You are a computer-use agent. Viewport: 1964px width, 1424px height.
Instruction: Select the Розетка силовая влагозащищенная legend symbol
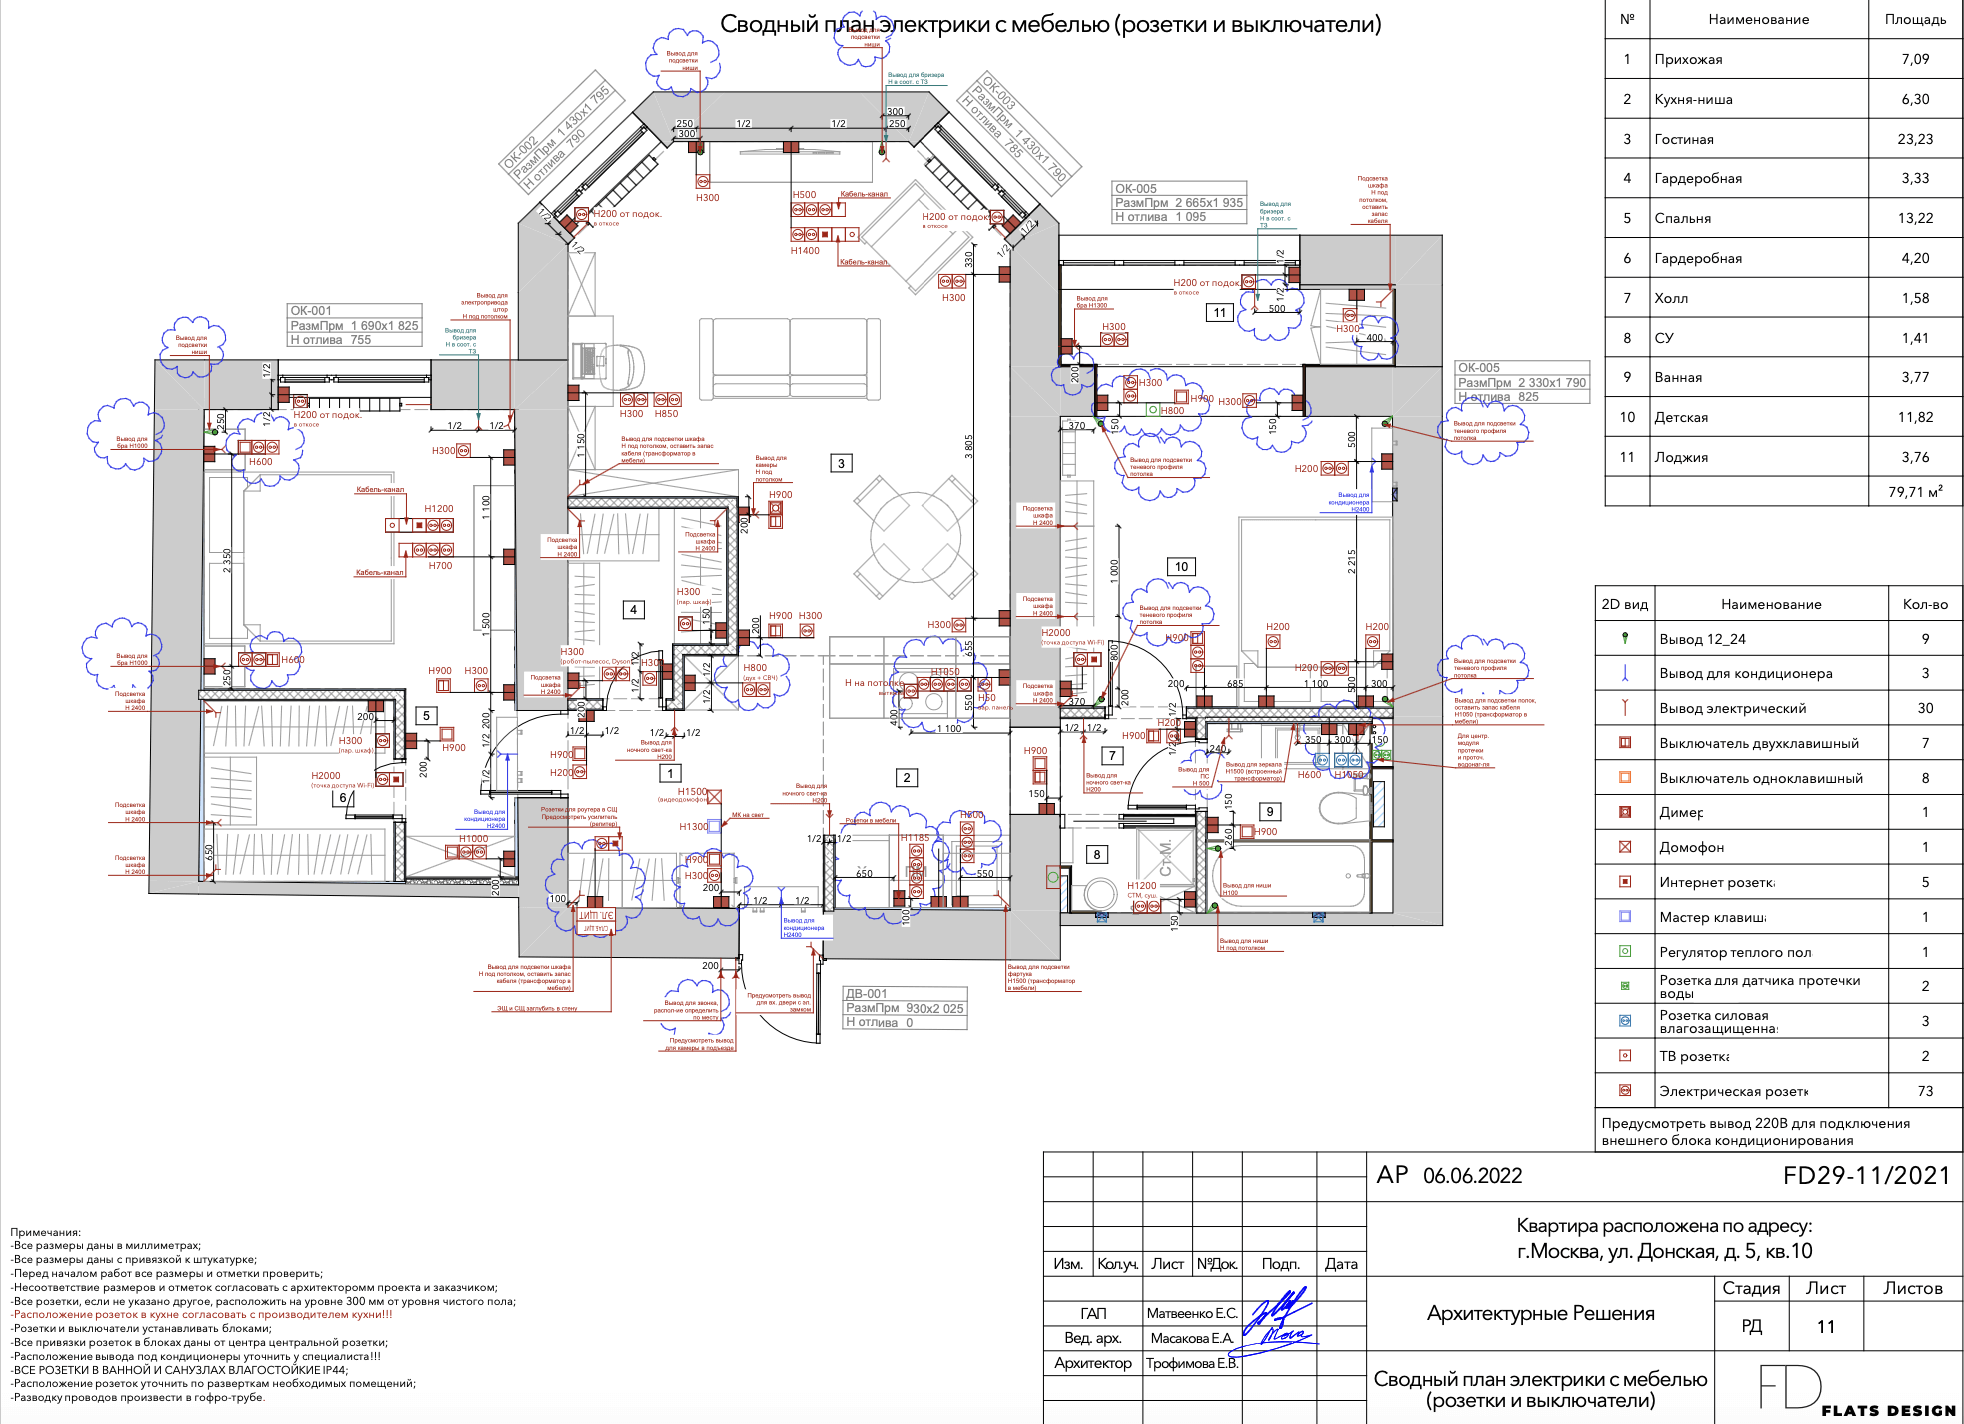pyautogui.click(x=1625, y=1021)
